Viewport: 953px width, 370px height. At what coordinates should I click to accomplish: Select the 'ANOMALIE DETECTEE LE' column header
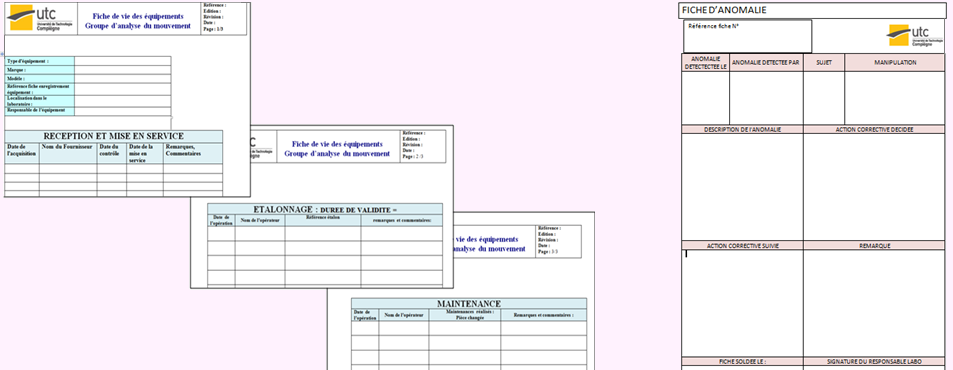(x=705, y=63)
